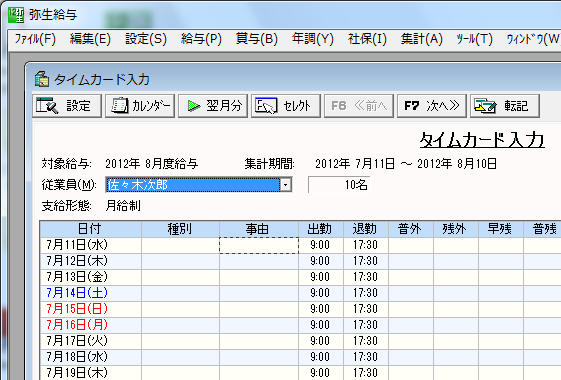The width and height of the screenshot is (561, 380).
Task: Open the 給与(P) menu
Action: 201,39
